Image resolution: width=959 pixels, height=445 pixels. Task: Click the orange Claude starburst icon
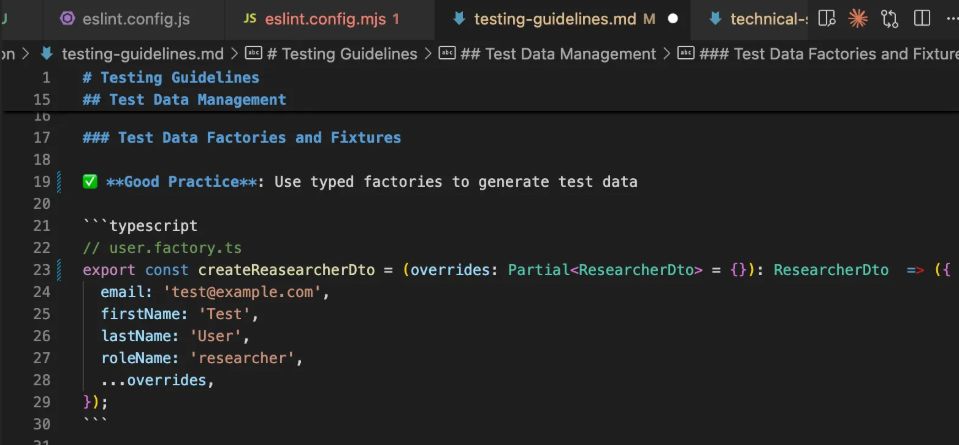pyautogui.click(x=858, y=18)
